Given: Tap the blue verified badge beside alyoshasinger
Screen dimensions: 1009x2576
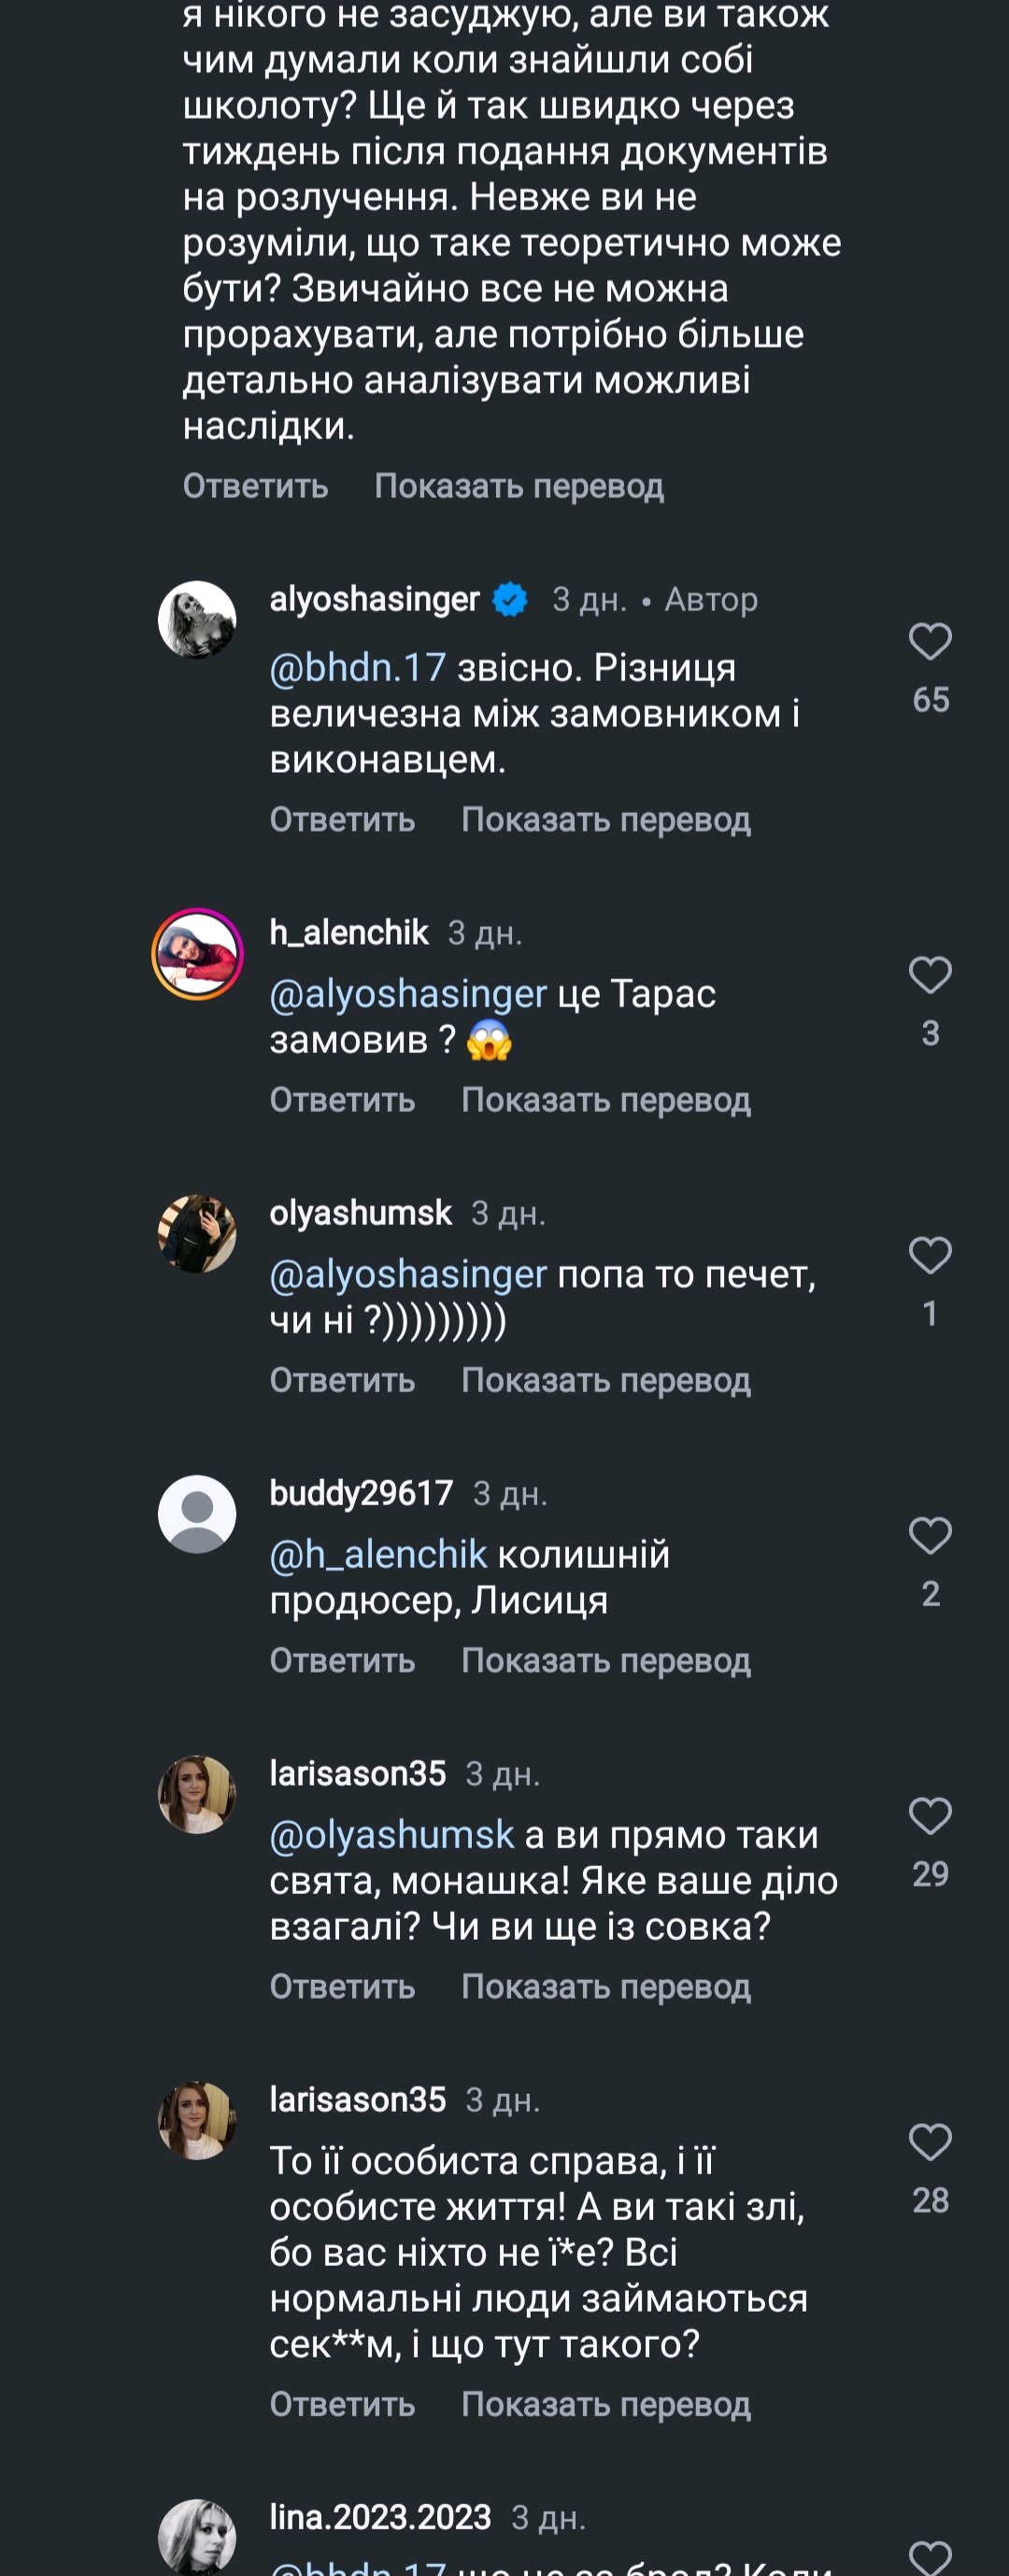Looking at the screenshot, I should click(510, 600).
